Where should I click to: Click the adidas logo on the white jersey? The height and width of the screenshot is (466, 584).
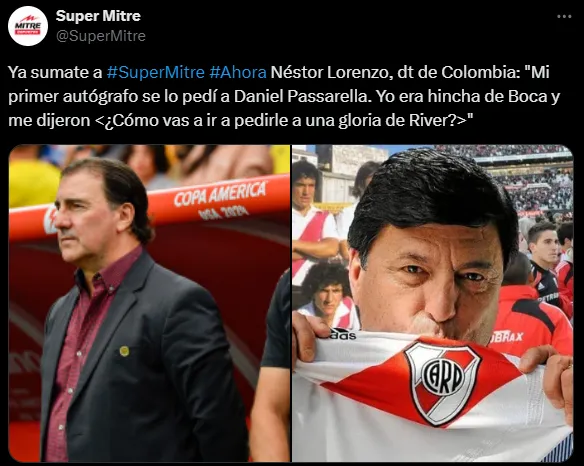[x=343, y=333]
